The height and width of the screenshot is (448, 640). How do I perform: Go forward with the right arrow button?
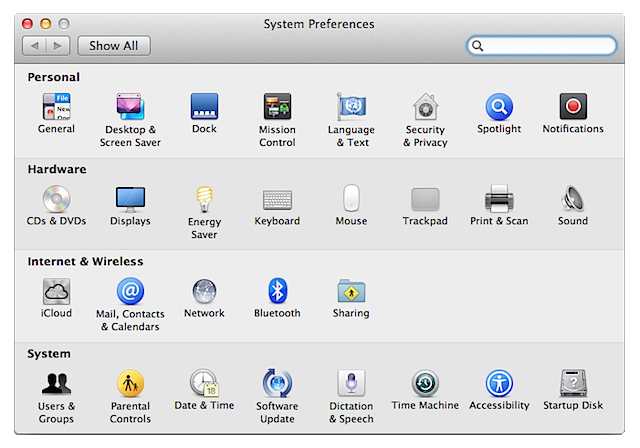(58, 46)
